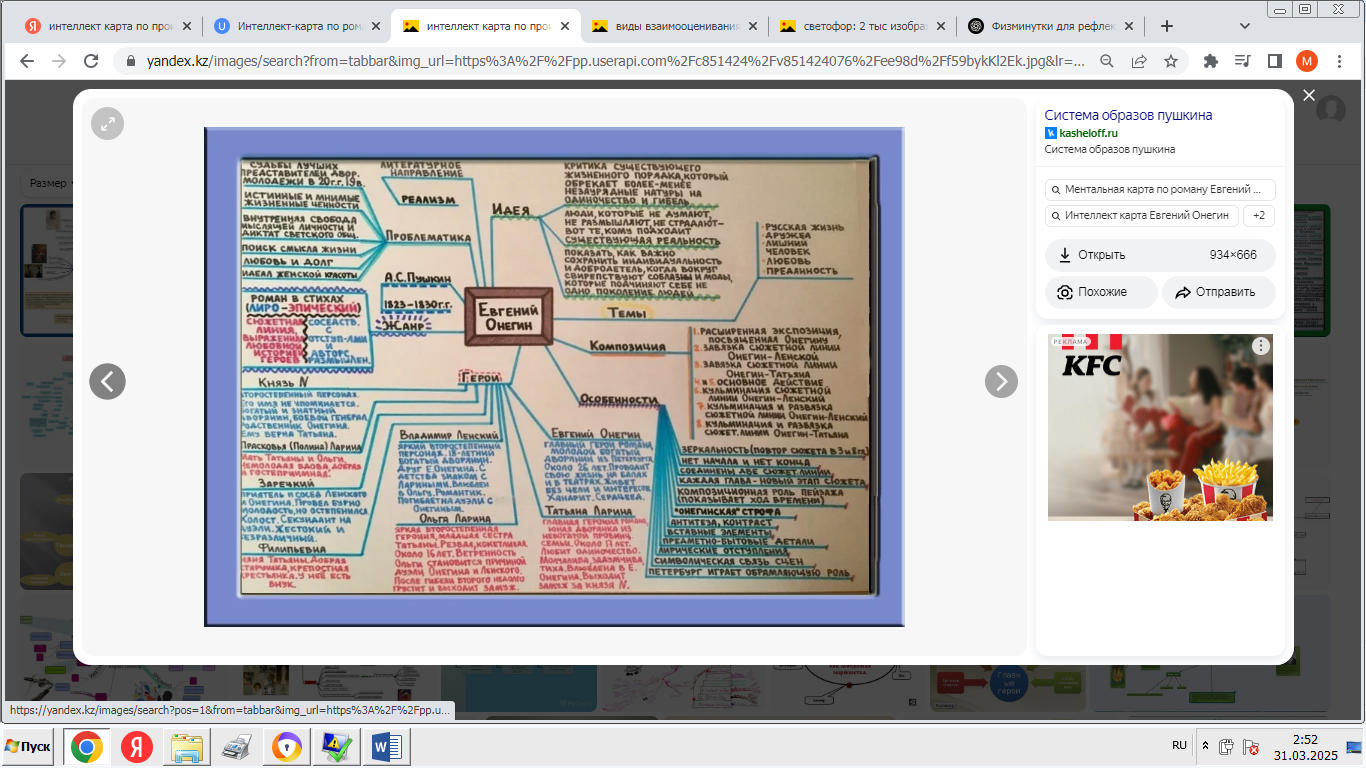The image size is (1366, 768).
Task: Click the Share page icon in address bar
Action: coord(1139,61)
